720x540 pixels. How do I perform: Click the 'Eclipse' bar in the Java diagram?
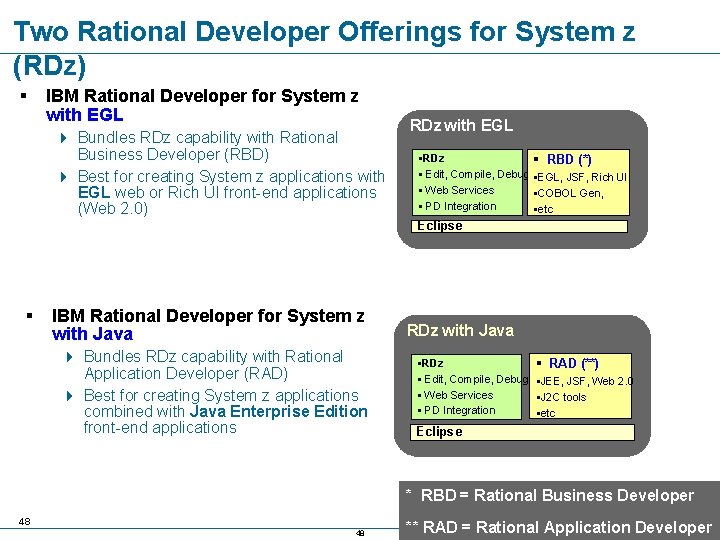point(522,432)
